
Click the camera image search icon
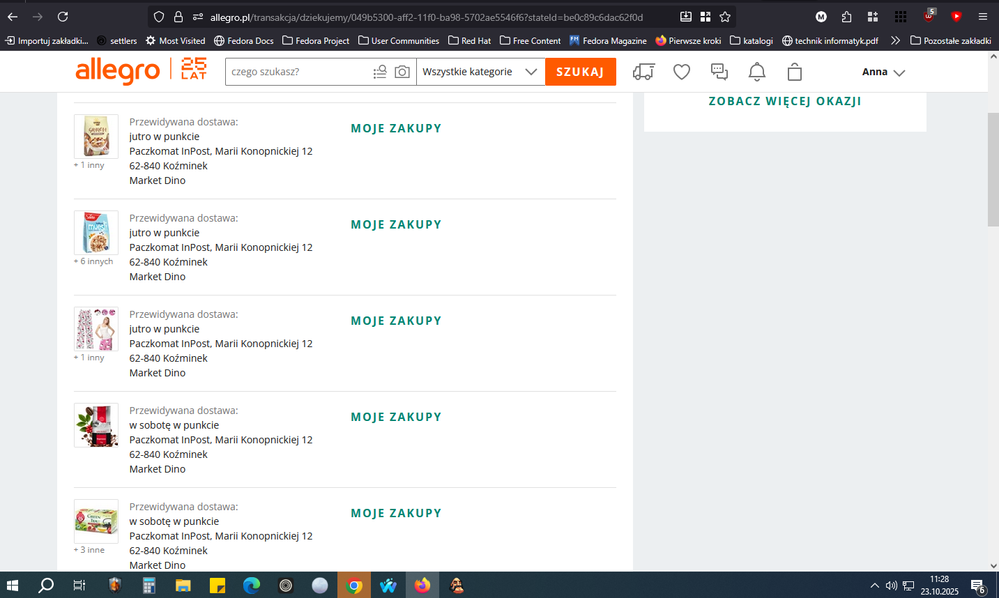[402, 72]
